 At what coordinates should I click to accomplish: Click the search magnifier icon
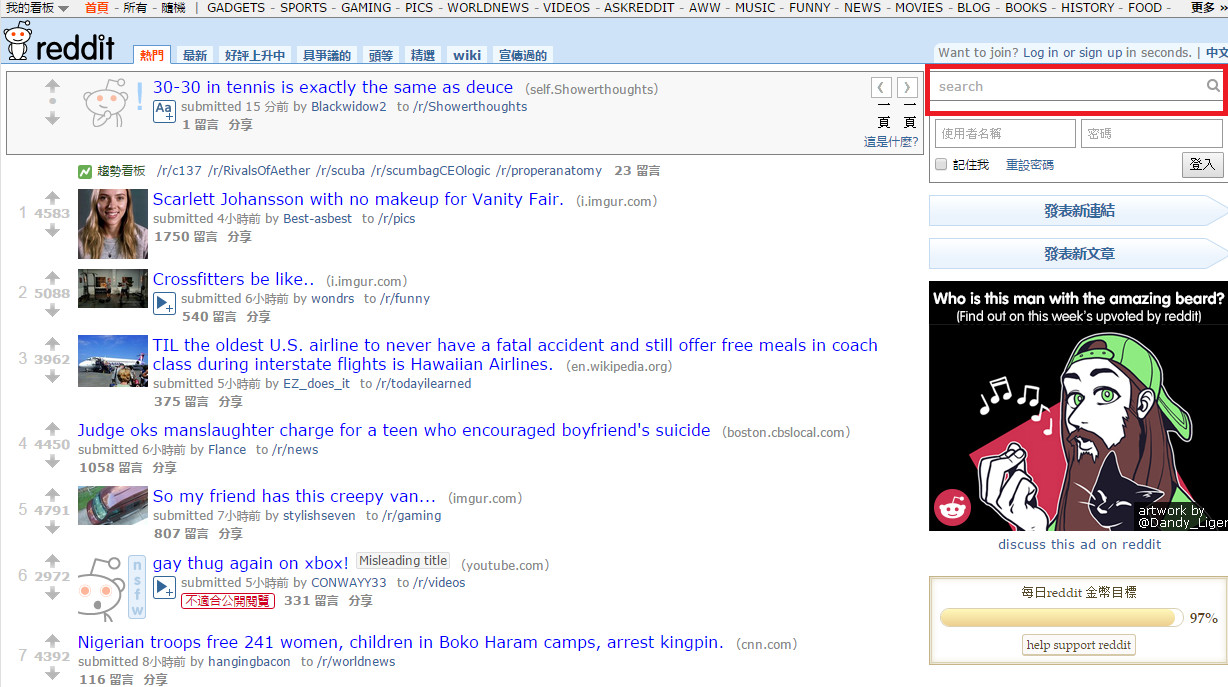(x=1213, y=86)
